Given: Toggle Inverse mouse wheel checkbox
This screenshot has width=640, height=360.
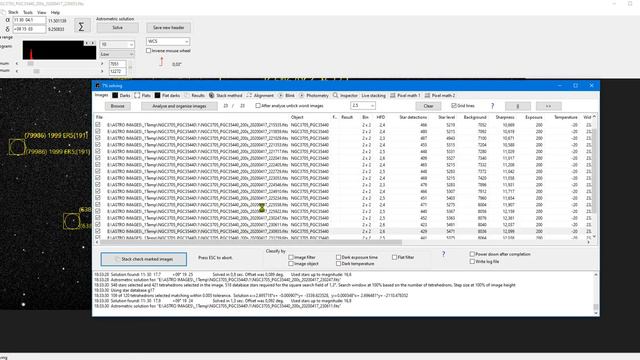Looking at the screenshot, I should click(x=168, y=51).
